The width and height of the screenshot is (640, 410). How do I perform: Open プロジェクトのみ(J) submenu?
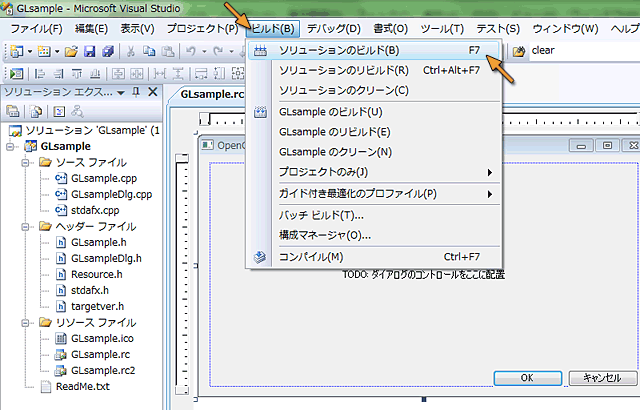pos(373,172)
